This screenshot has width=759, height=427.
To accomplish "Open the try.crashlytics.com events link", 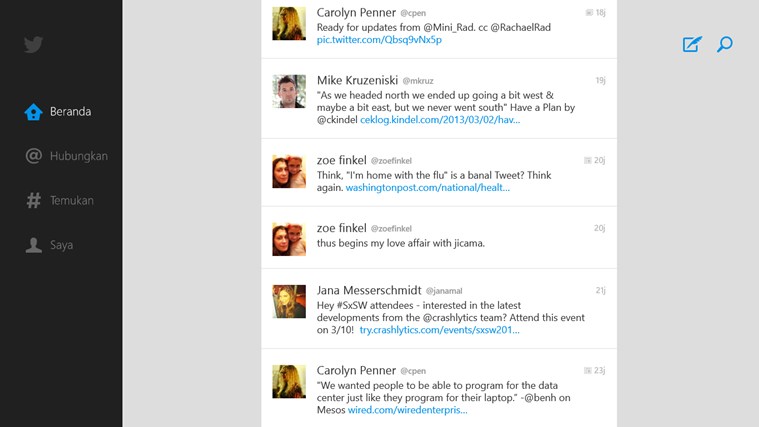I will pyautogui.click(x=440, y=330).
